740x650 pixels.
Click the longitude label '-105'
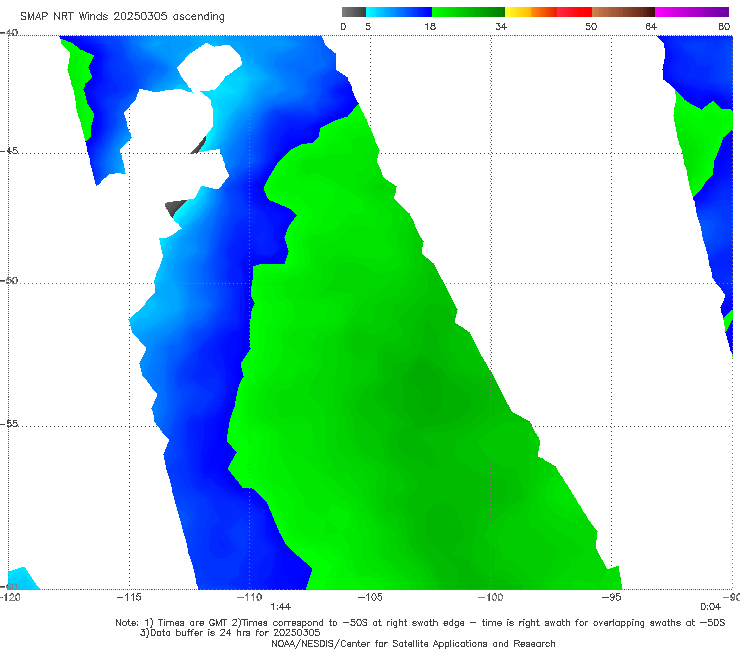(x=370, y=597)
